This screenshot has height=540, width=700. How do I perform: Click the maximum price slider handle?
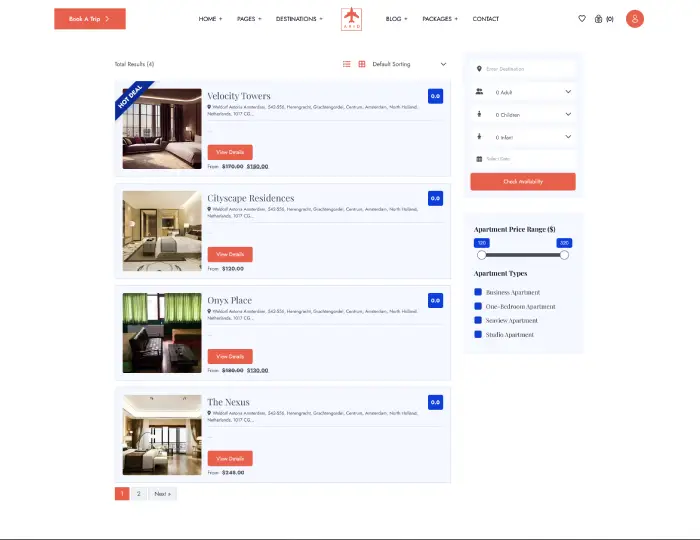(x=564, y=255)
